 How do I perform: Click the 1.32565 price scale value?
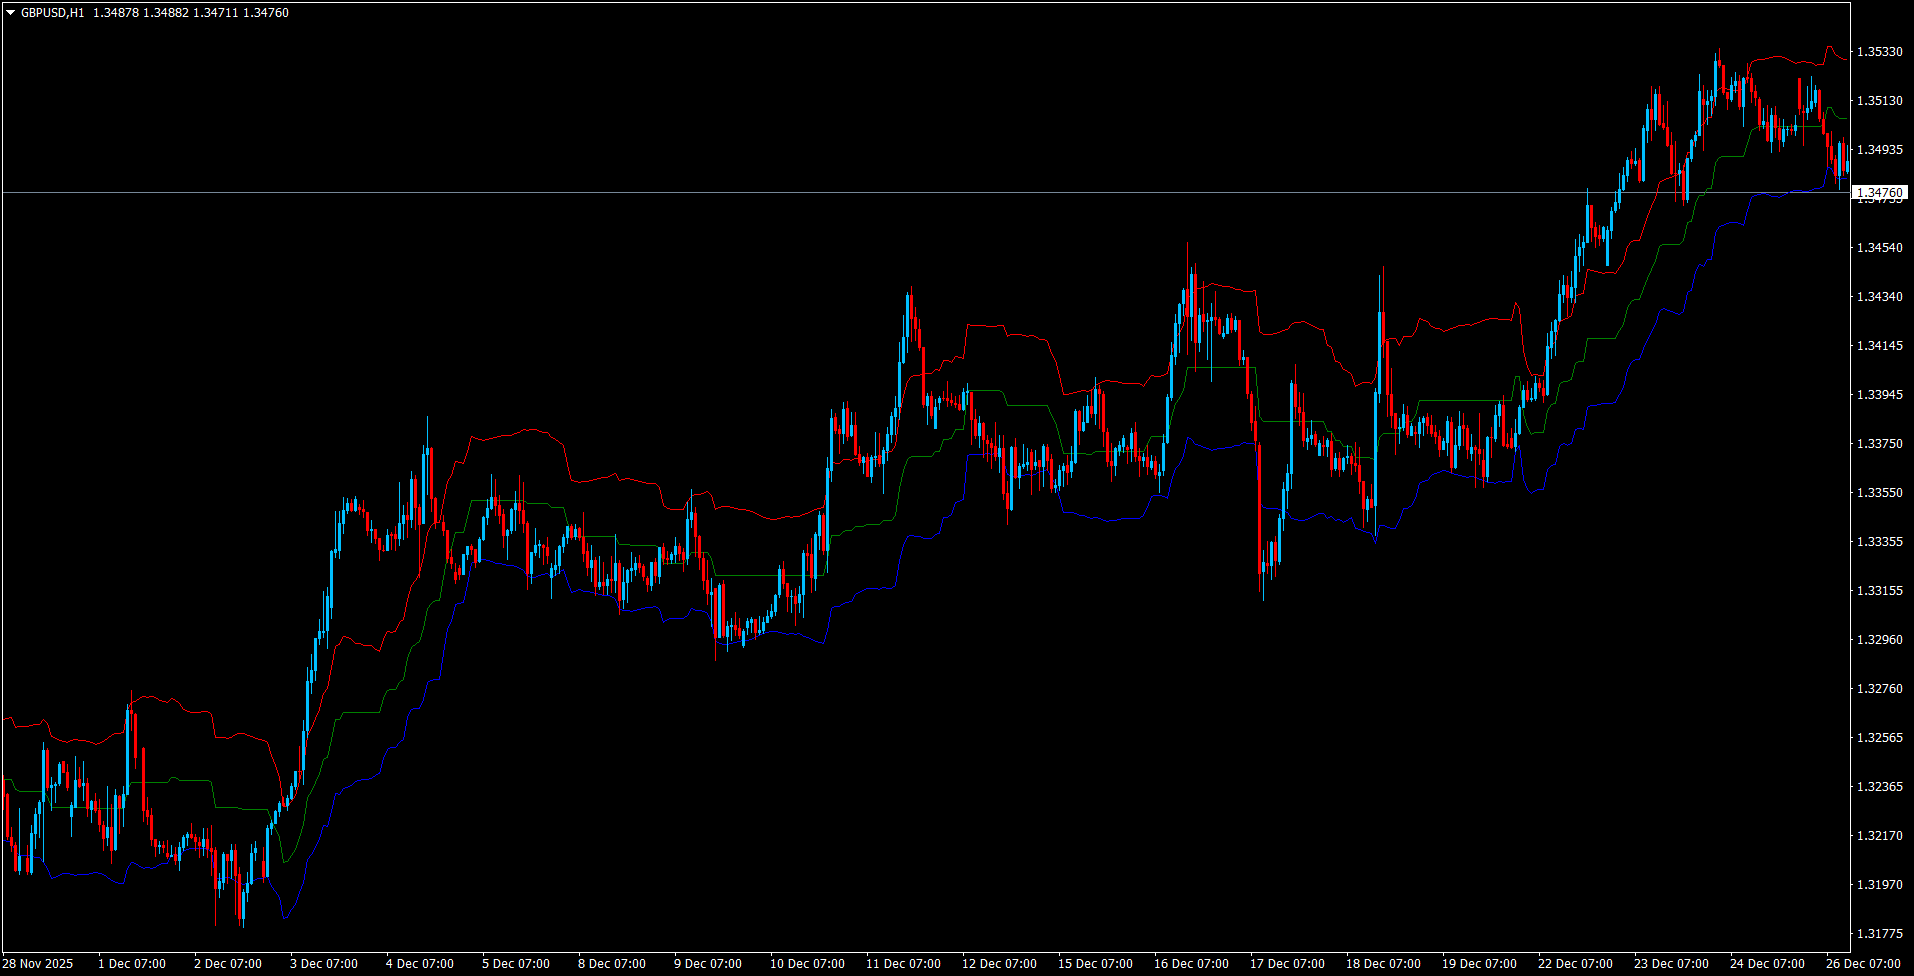coord(1880,738)
